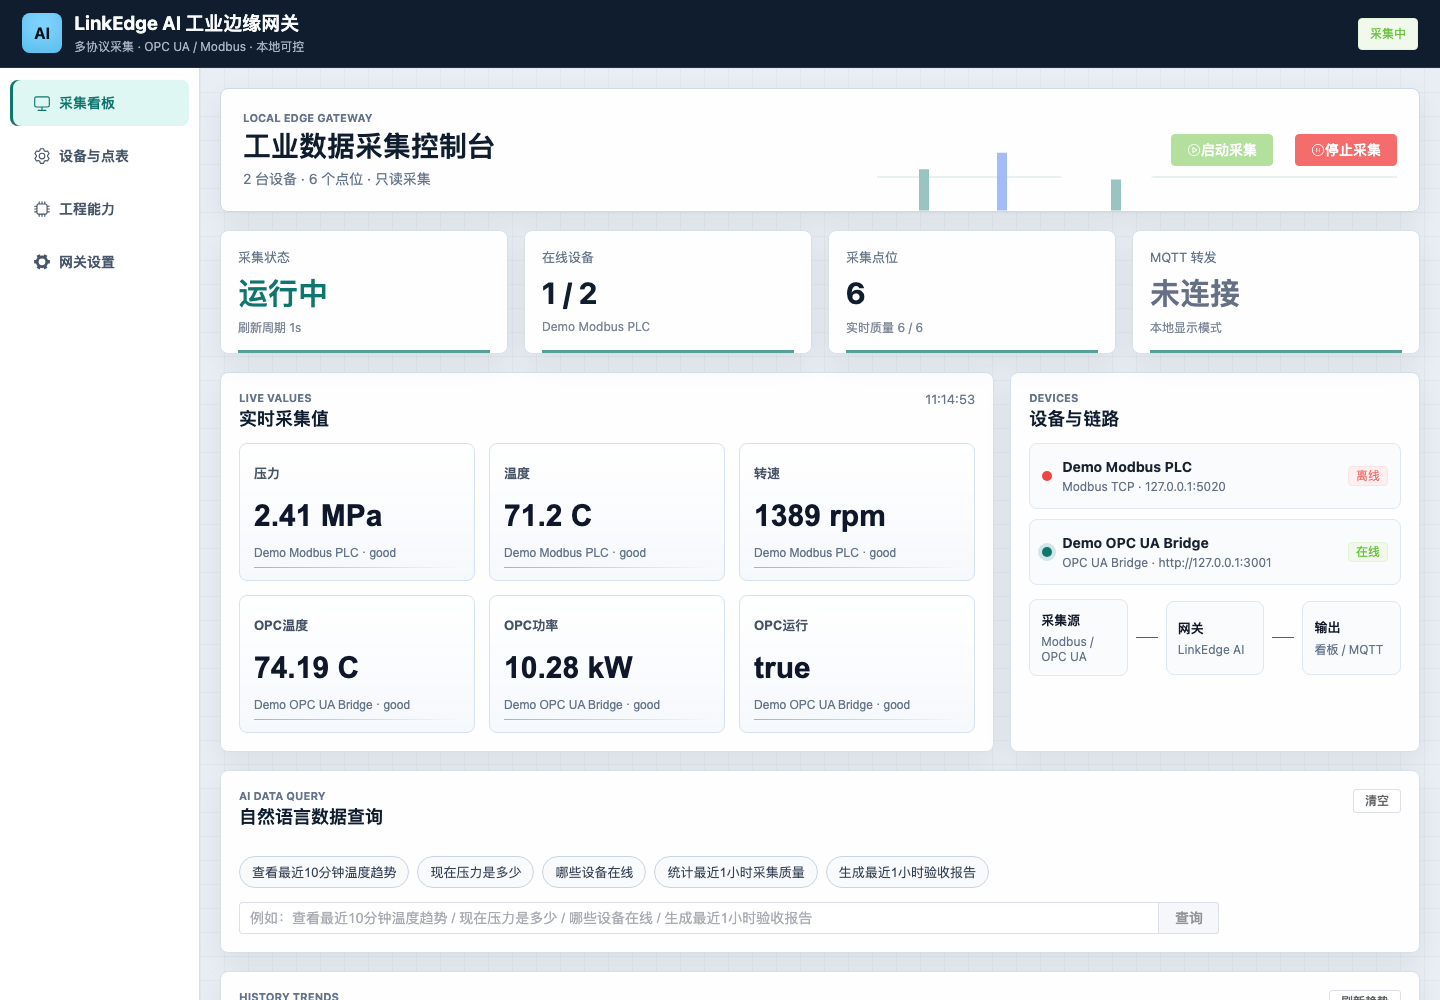
Task: Select the 生成最近1小时验收报告 suggestion chip
Action: point(907,872)
